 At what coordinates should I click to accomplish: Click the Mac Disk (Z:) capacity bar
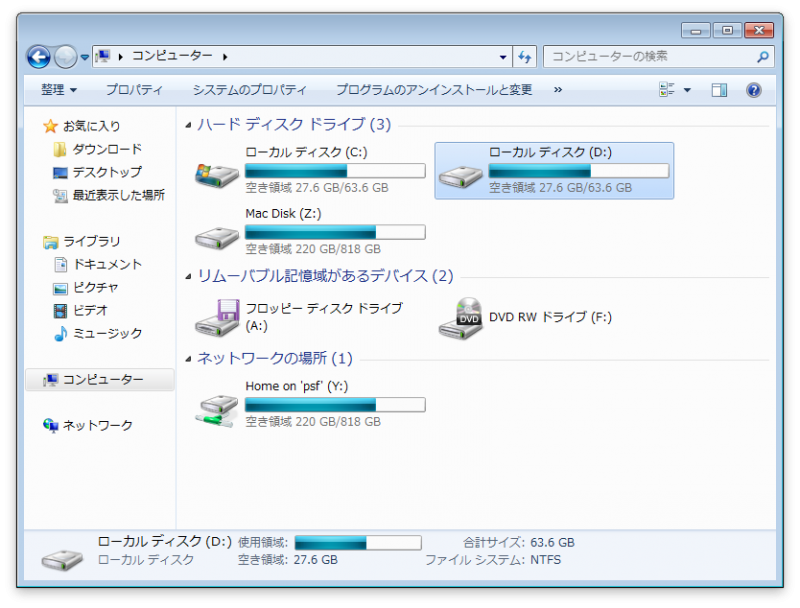click(x=335, y=232)
